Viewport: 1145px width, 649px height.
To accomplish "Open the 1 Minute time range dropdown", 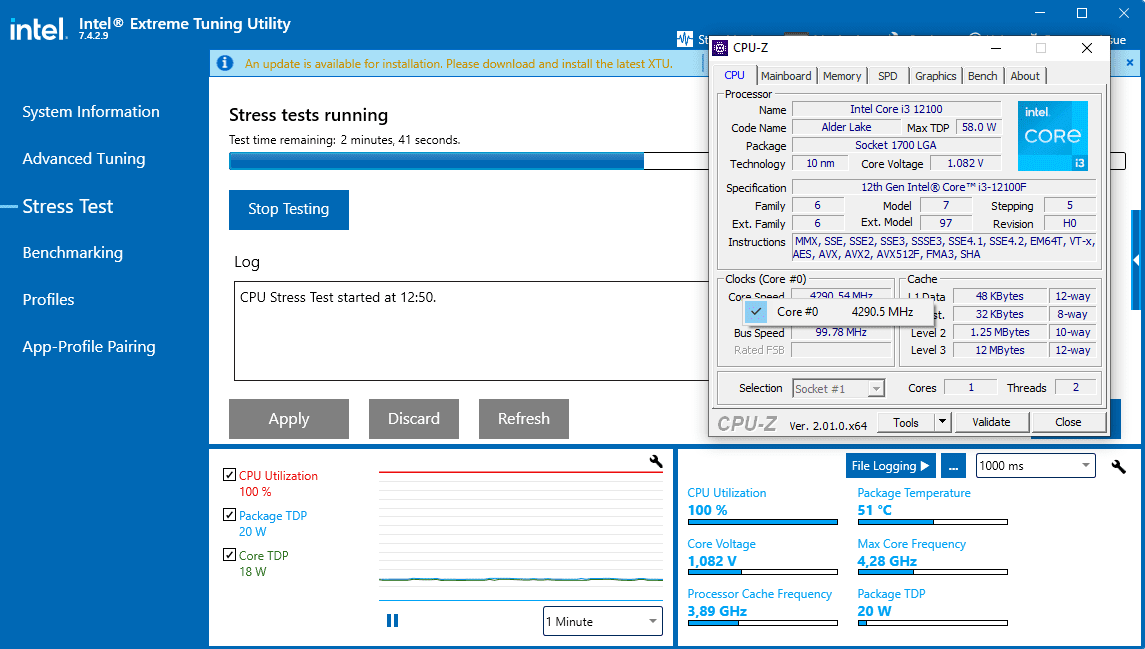I will click(602, 621).
